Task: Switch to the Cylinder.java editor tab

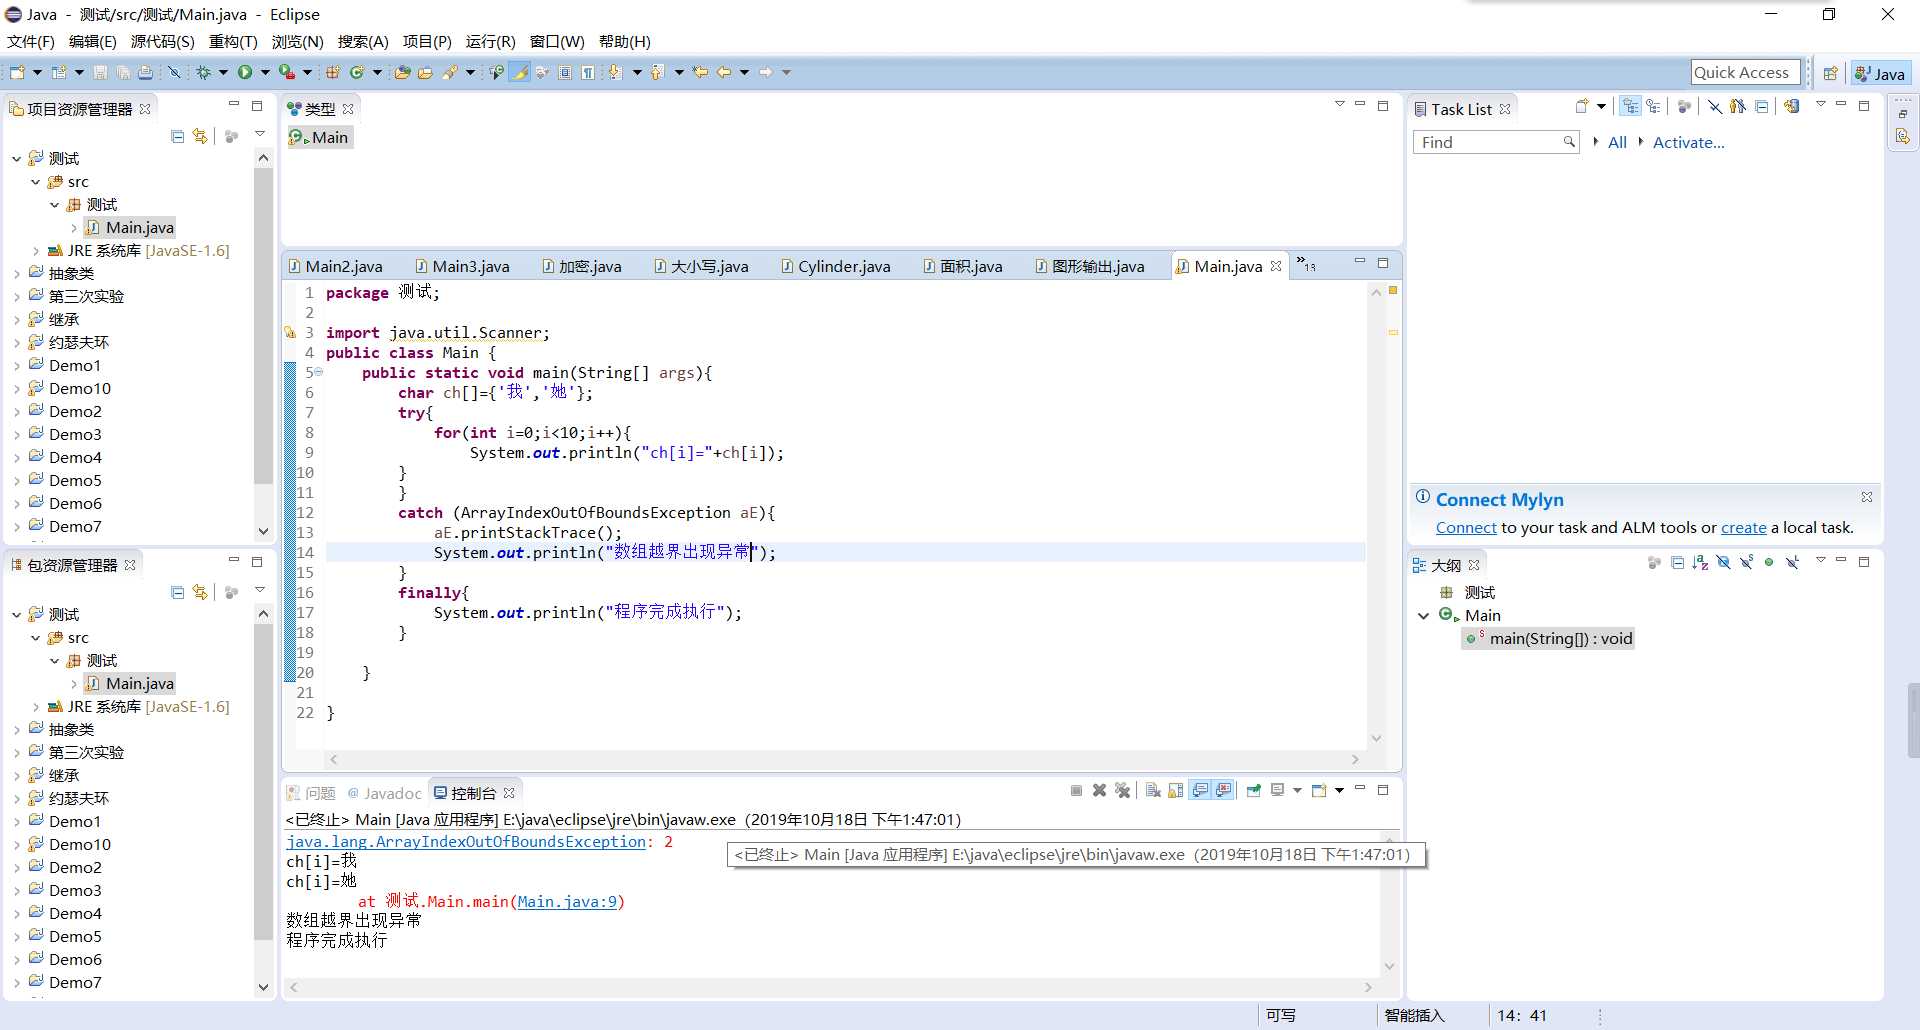Action: pos(835,266)
